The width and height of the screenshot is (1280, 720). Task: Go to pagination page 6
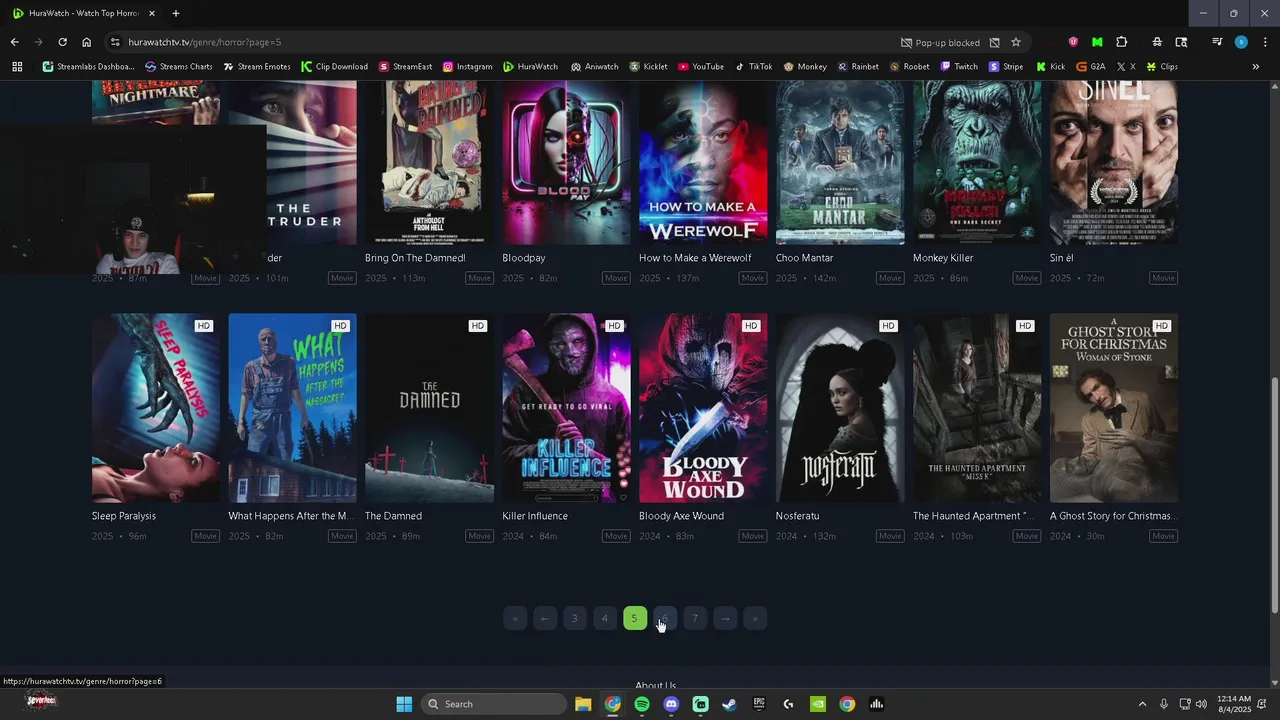665,618
